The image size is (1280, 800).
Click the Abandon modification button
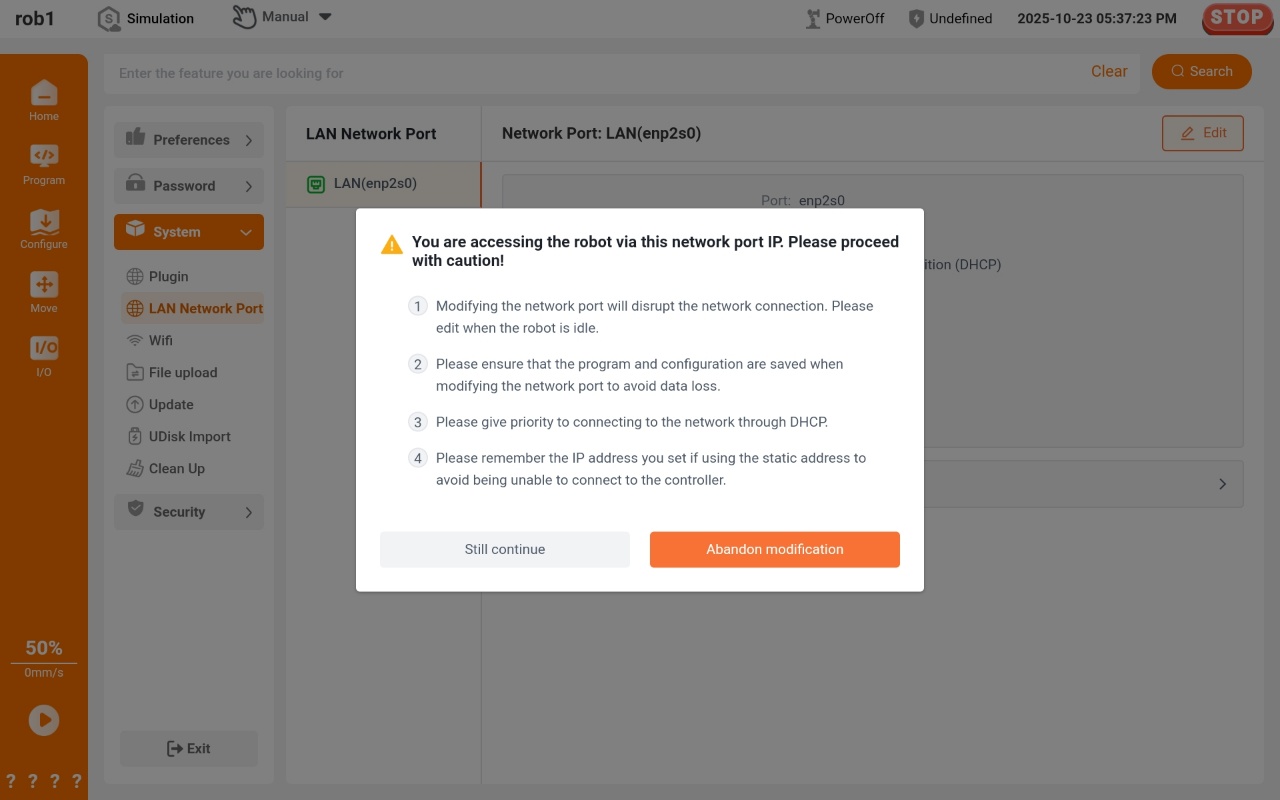(x=775, y=549)
